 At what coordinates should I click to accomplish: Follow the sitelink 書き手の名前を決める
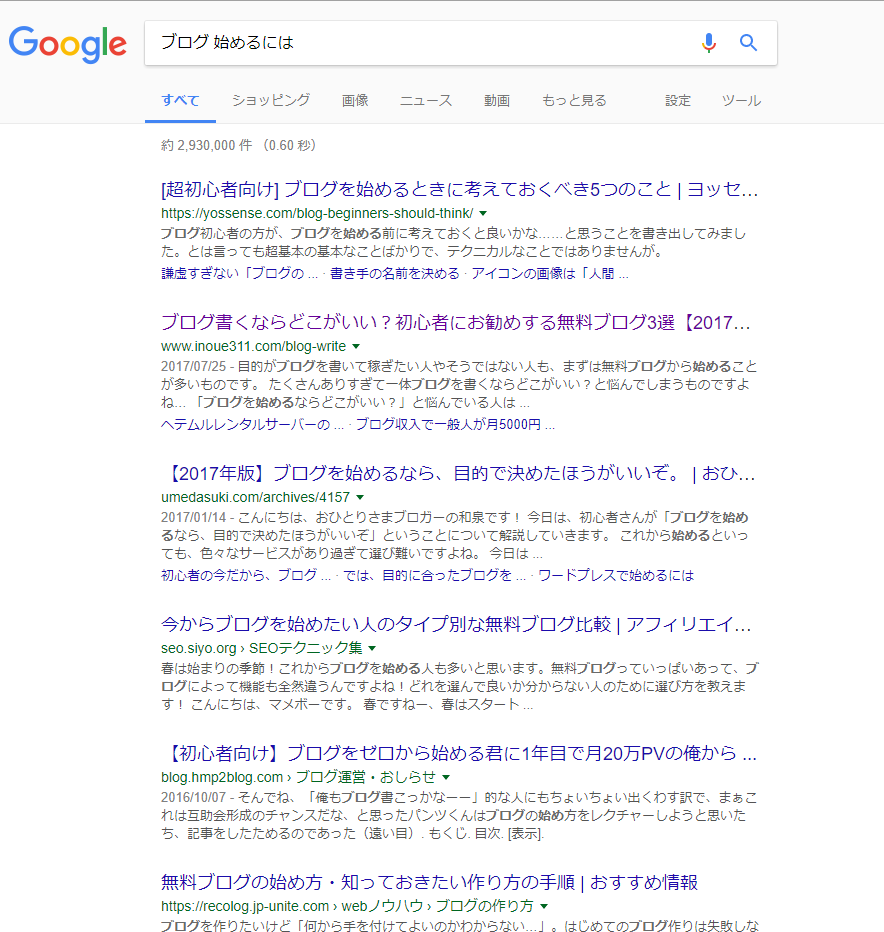[395, 273]
